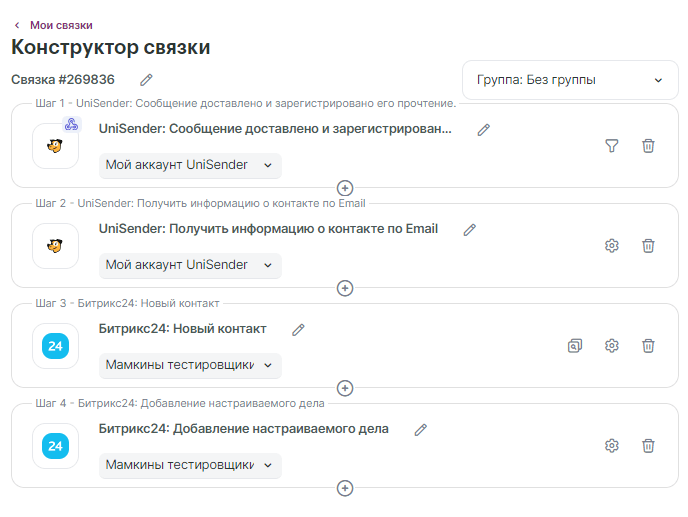Image resolution: width=688 pixels, height=517 pixels.
Task: Rename step 1 title with pencil icon
Action: click(484, 130)
